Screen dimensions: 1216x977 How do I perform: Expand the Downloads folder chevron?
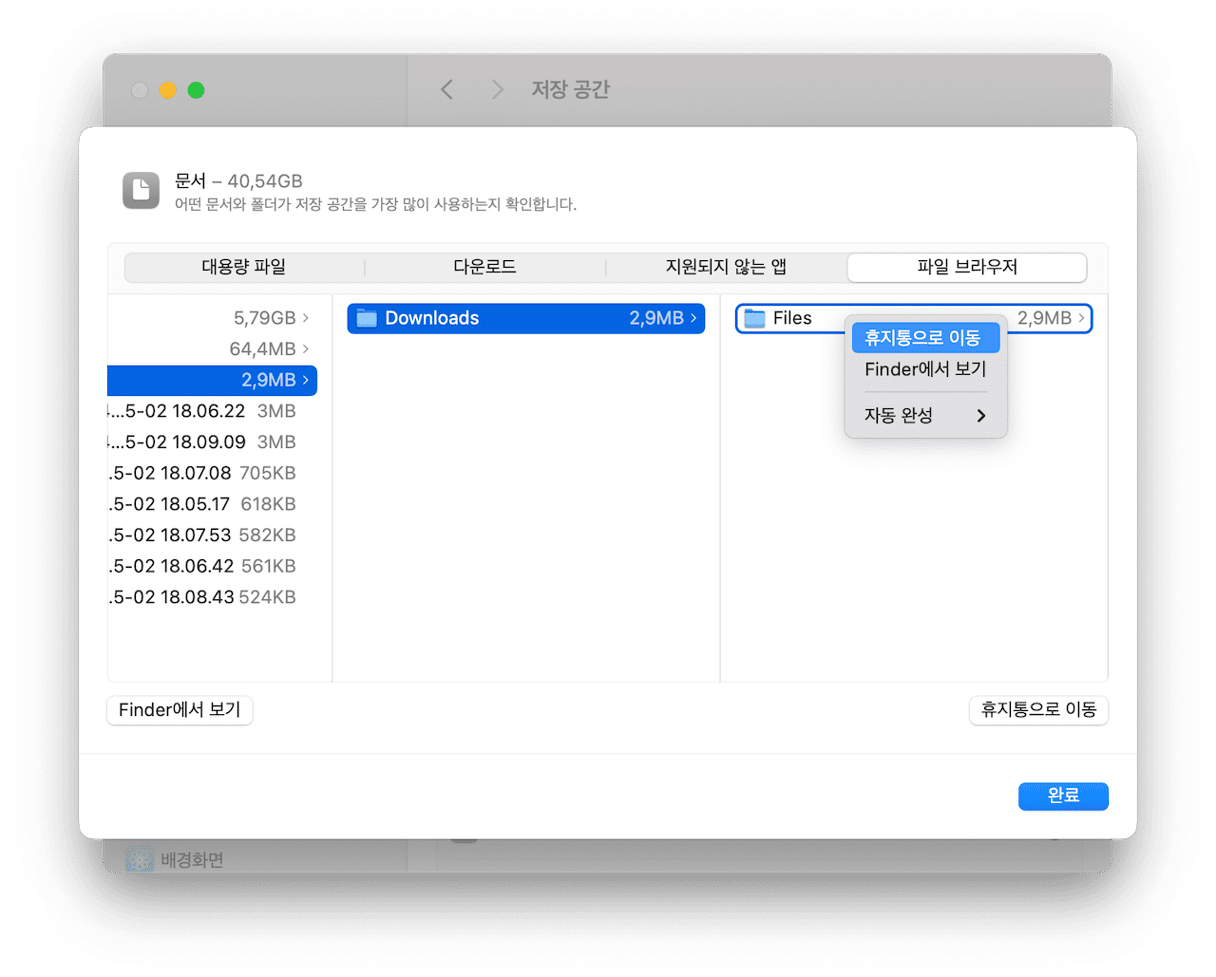tap(693, 318)
